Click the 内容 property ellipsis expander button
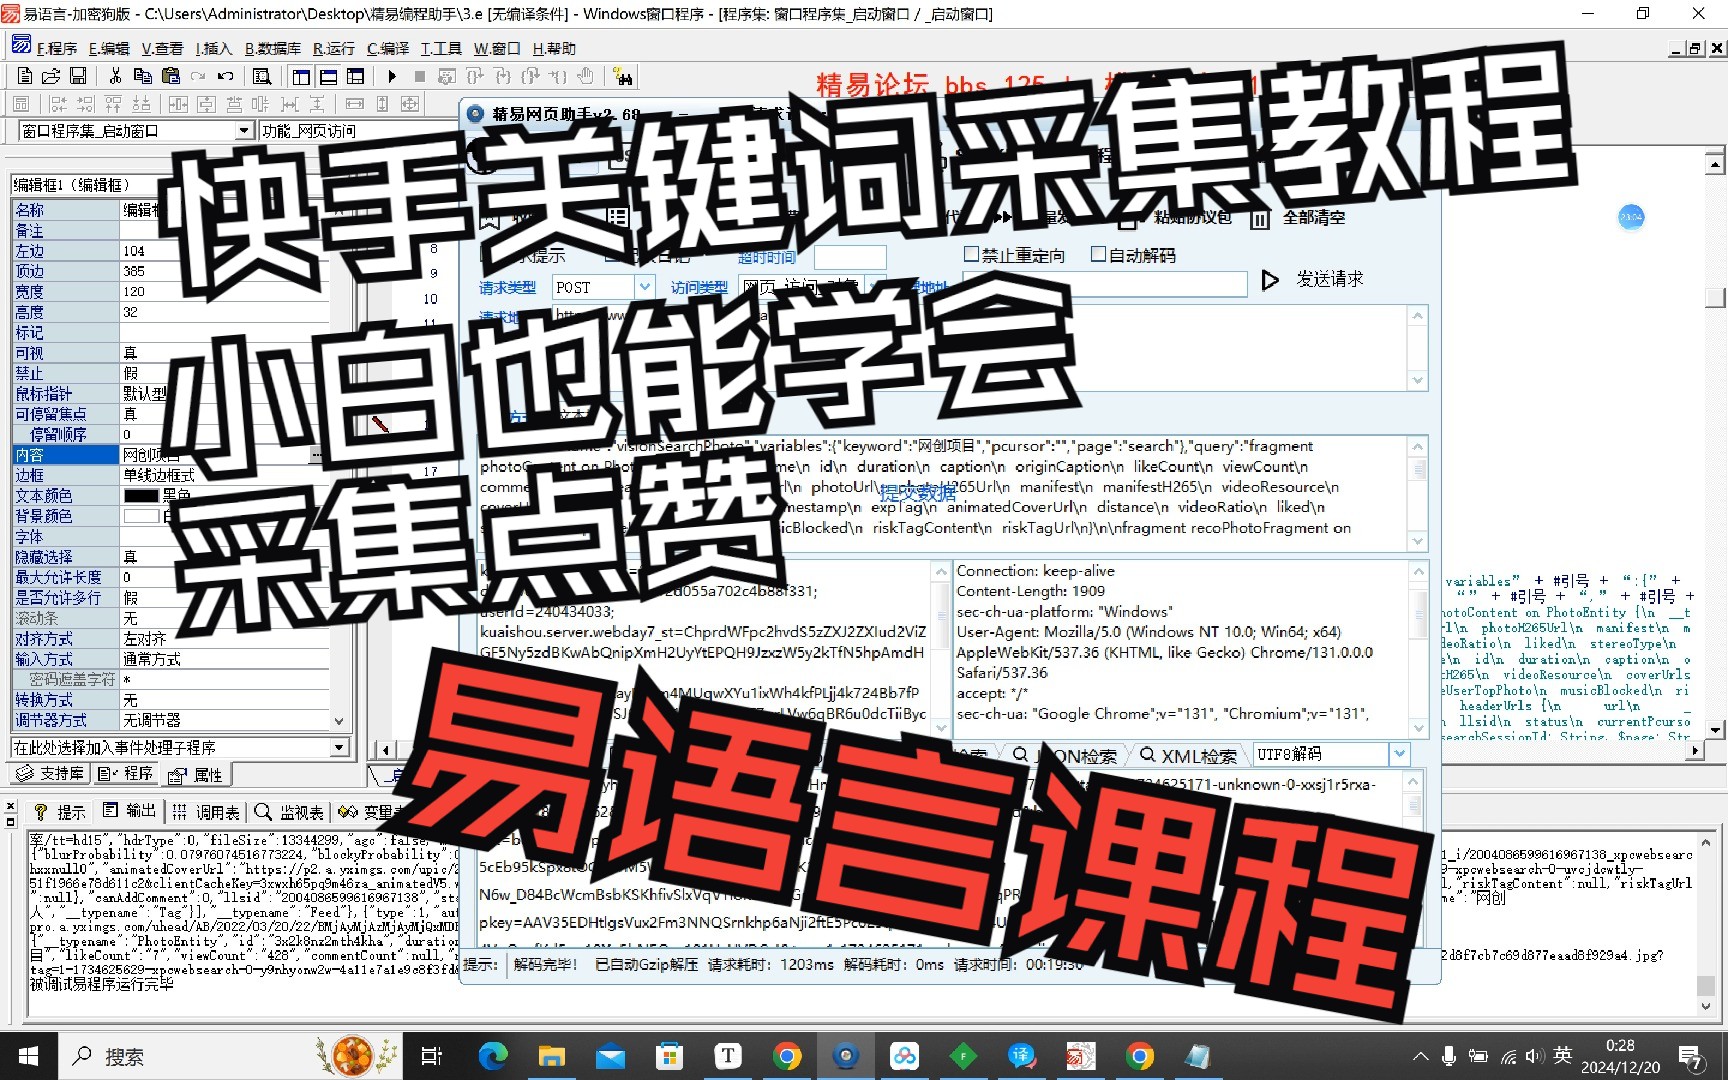1728x1080 pixels. coord(316,455)
